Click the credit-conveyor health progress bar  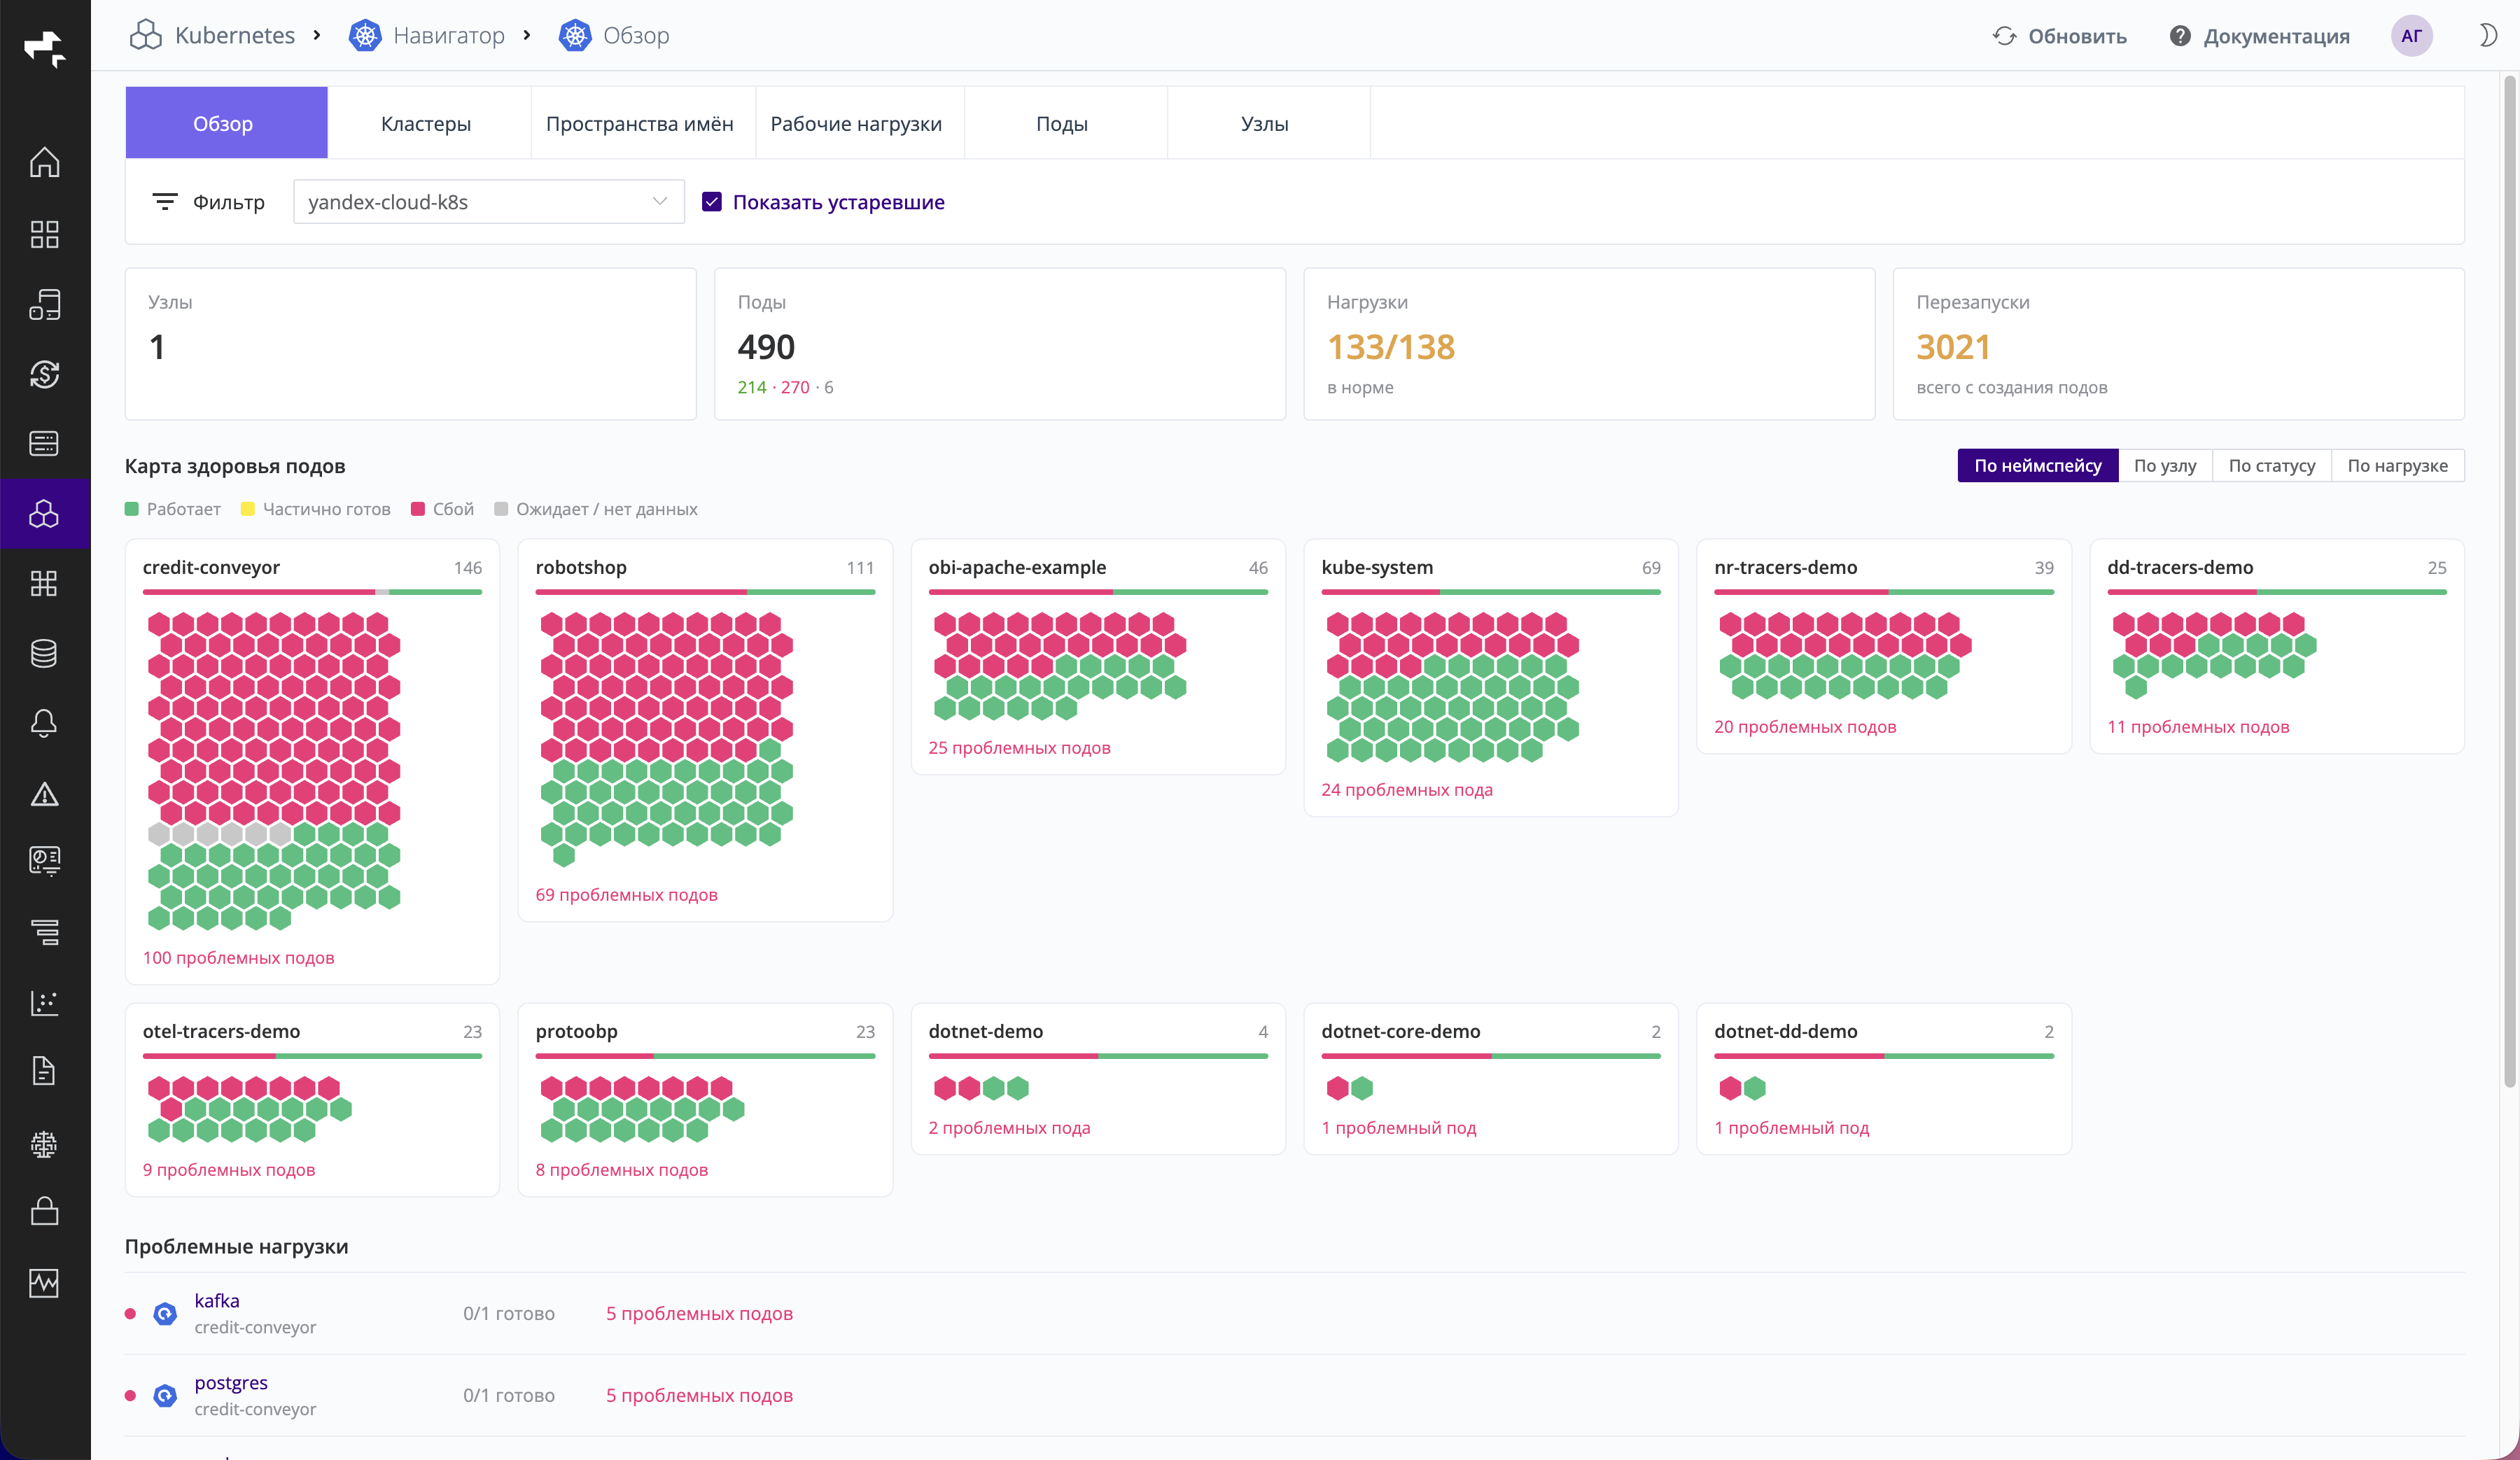tap(312, 592)
